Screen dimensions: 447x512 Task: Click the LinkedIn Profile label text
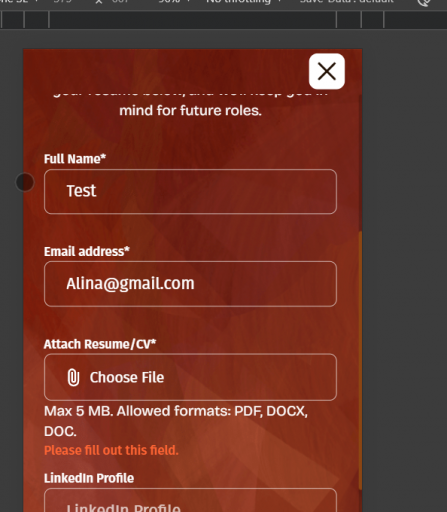tap(89, 478)
